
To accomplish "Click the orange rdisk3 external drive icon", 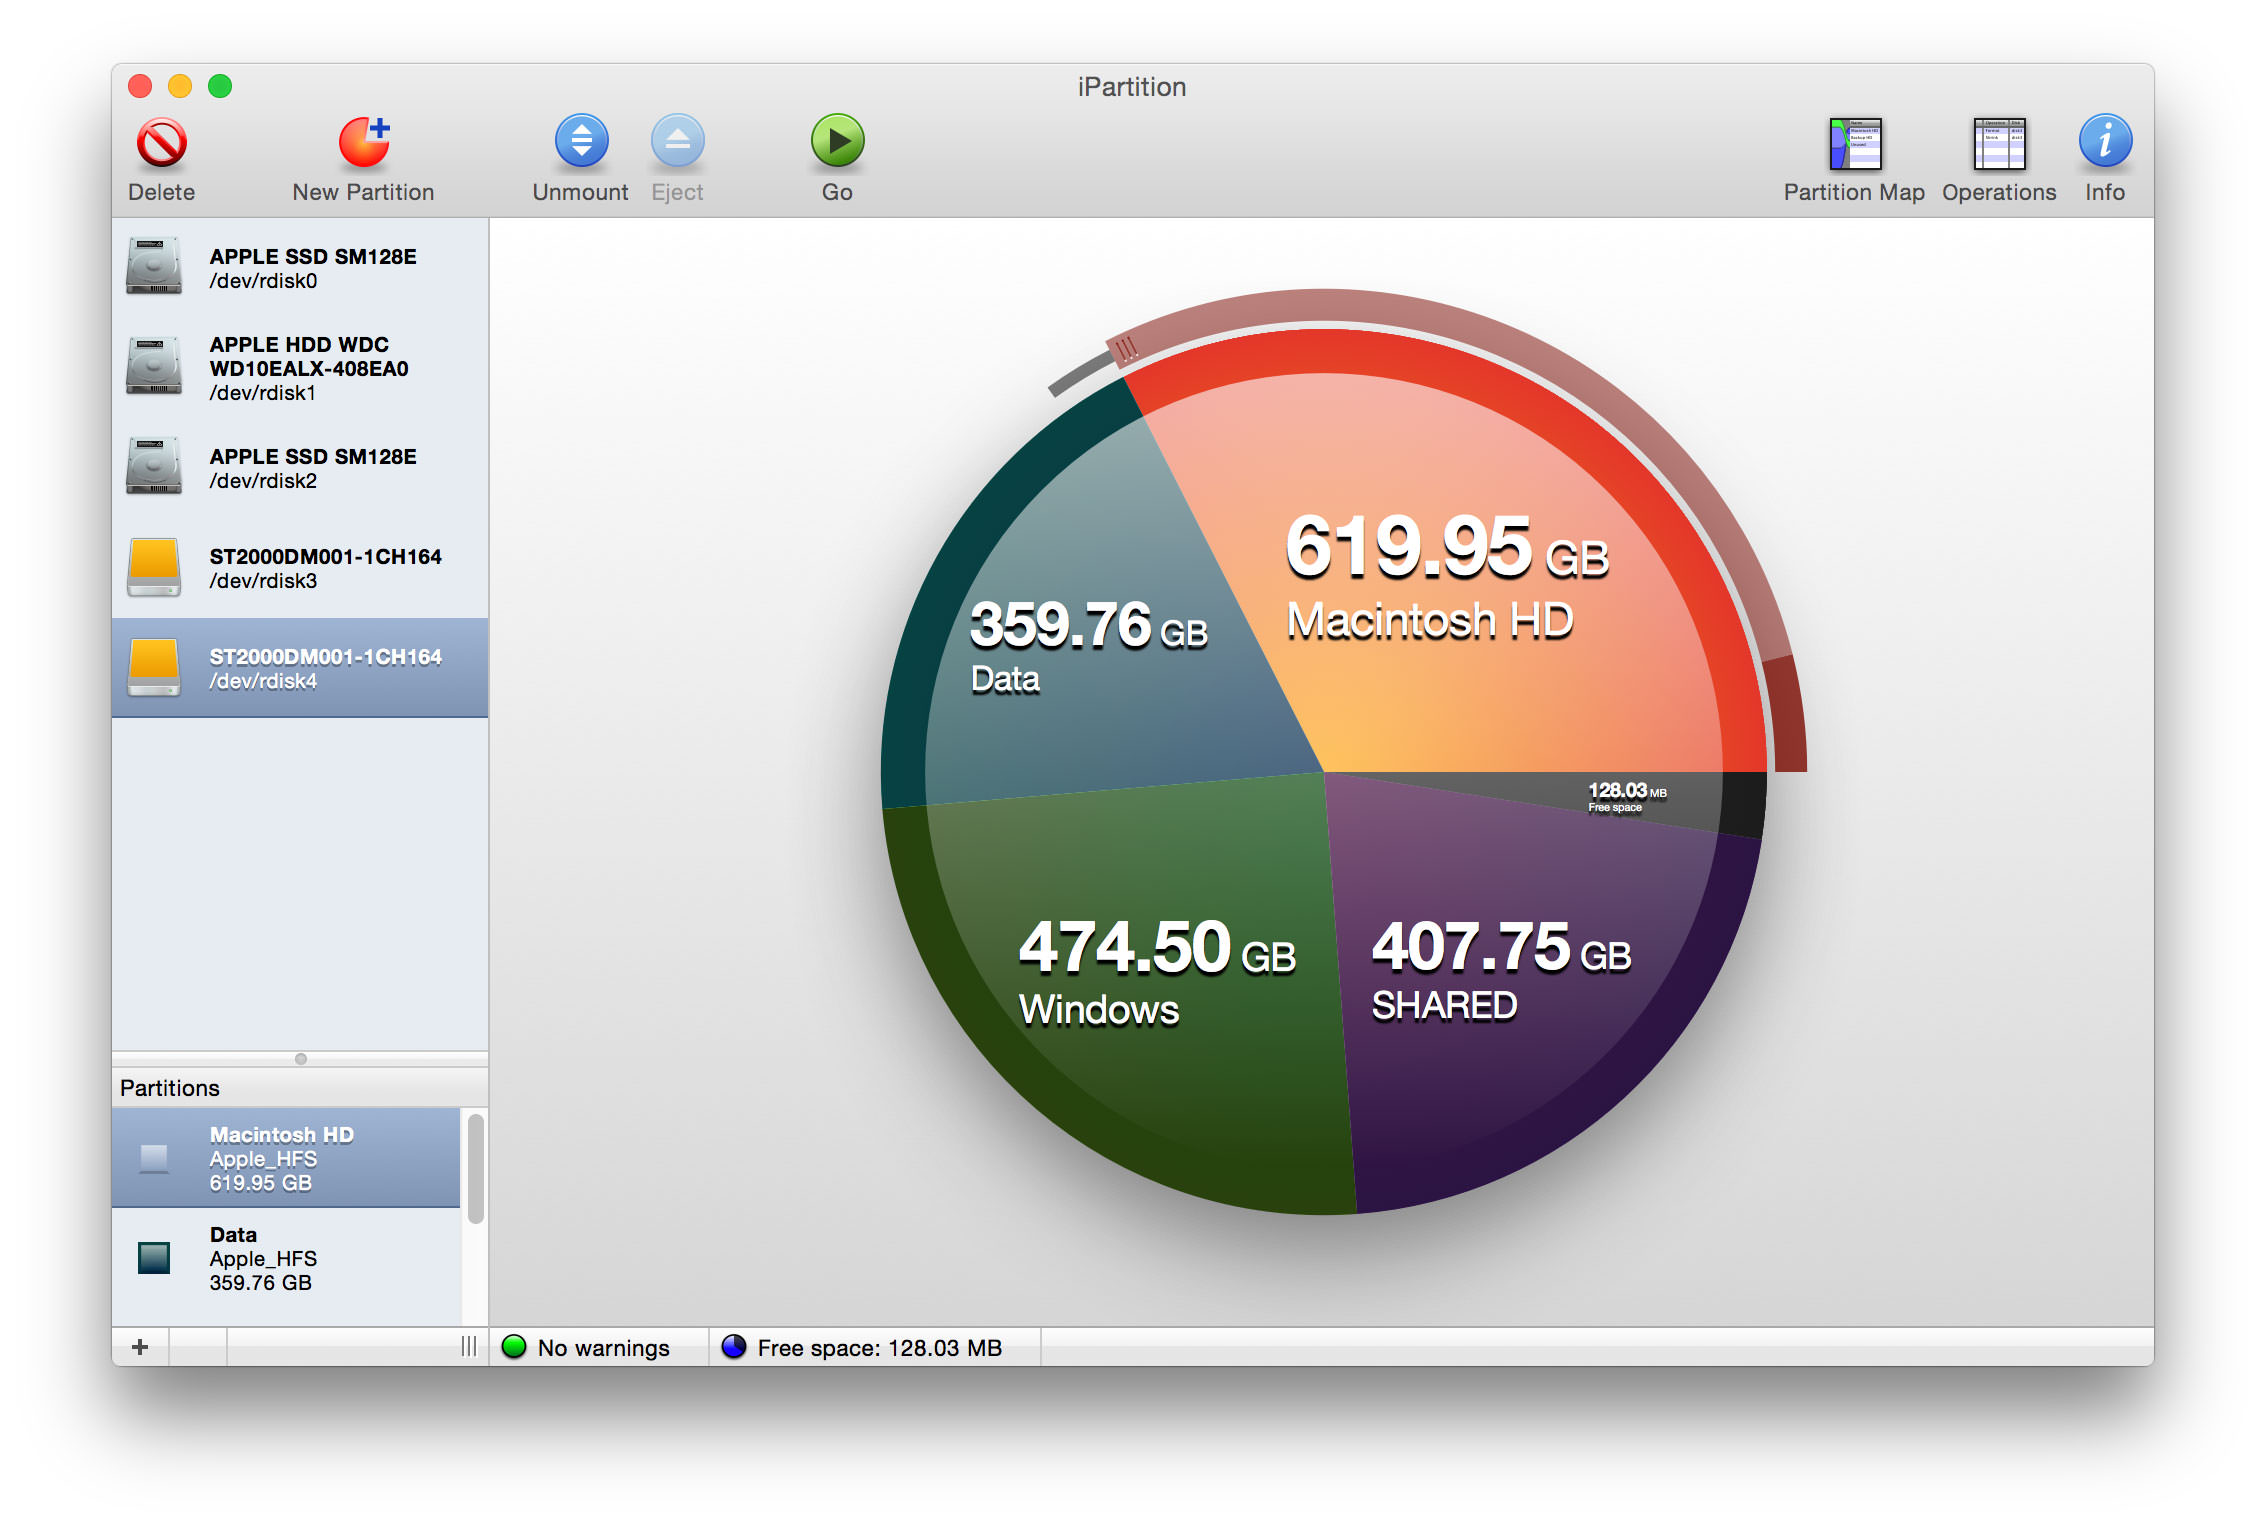I will pyautogui.click(x=154, y=567).
